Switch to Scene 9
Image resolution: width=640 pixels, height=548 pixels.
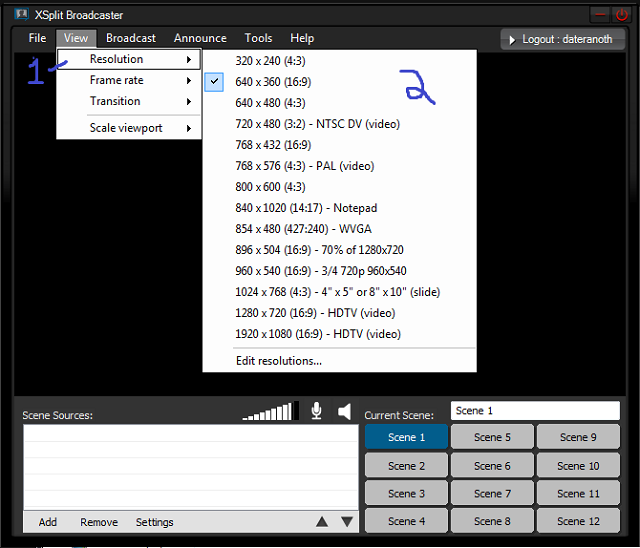coord(578,437)
